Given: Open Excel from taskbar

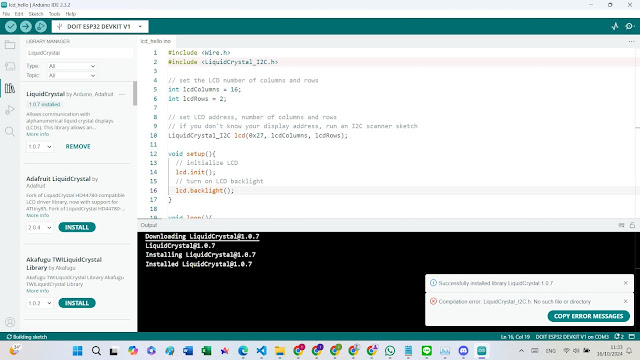Looking at the screenshot, I should [207, 351].
